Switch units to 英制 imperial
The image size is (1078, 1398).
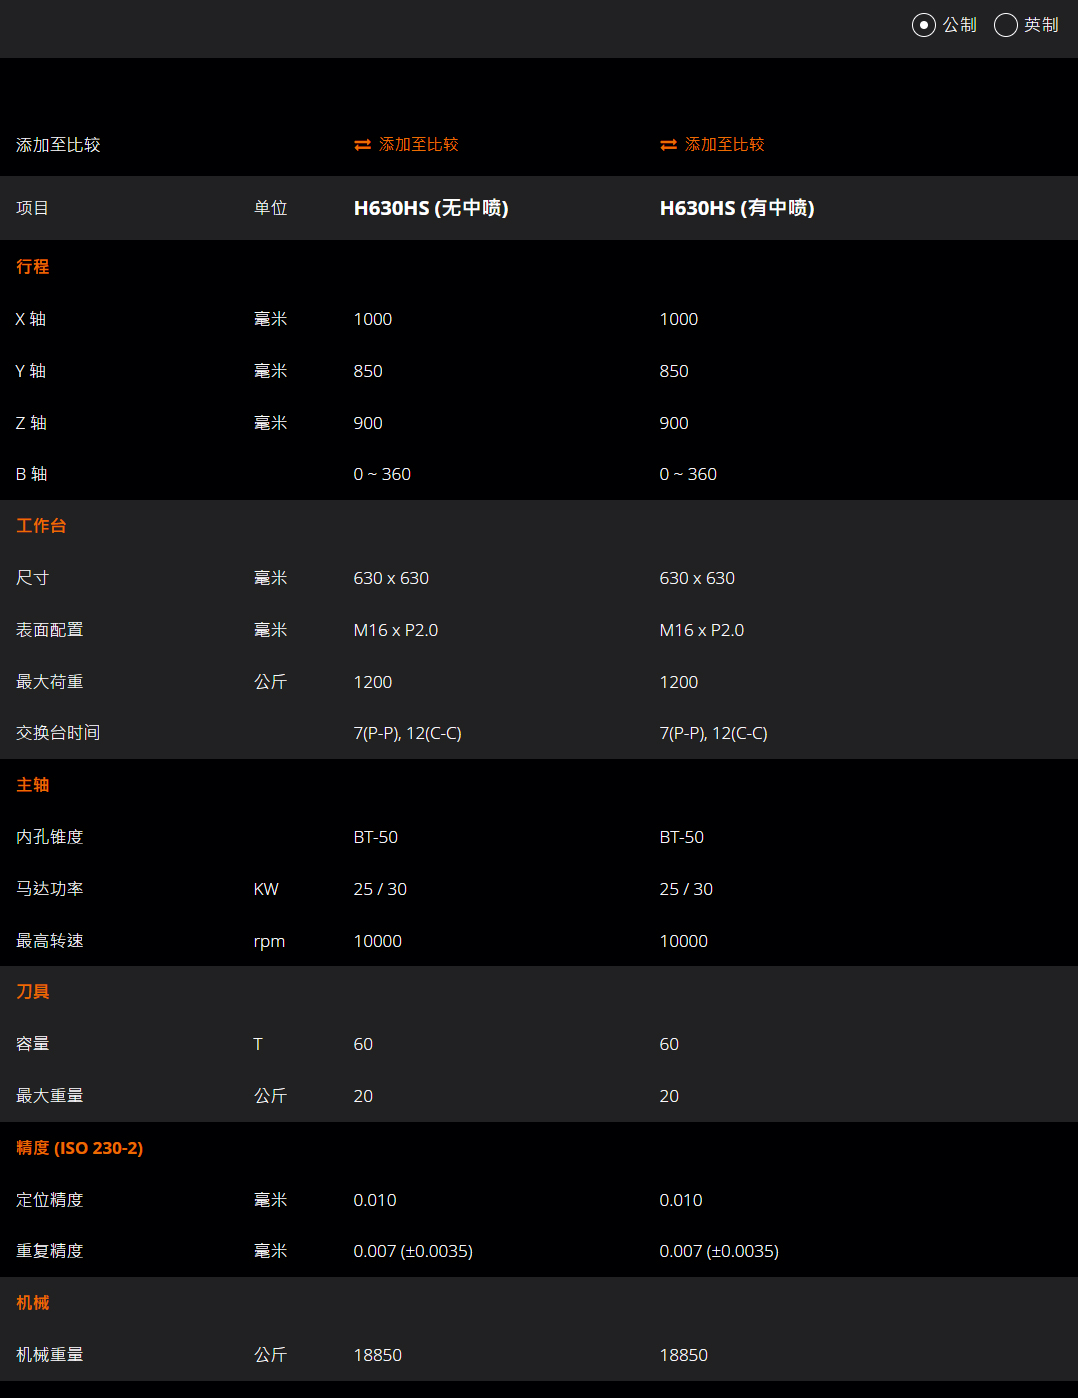pos(1006,25)
